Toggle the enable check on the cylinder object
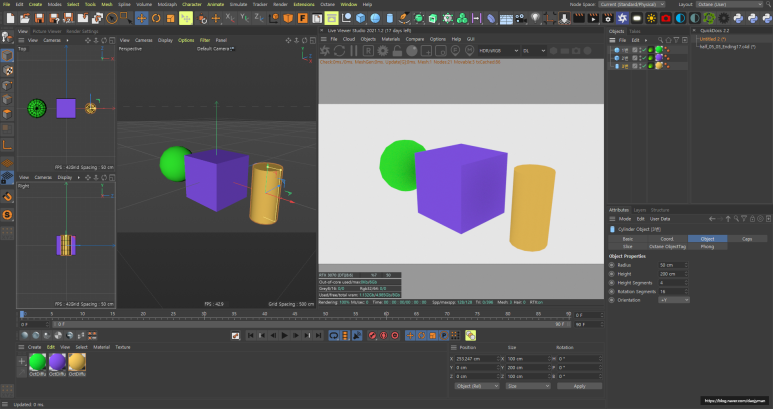This screenshot has height=409, width=773. click(x=644, y=66)
